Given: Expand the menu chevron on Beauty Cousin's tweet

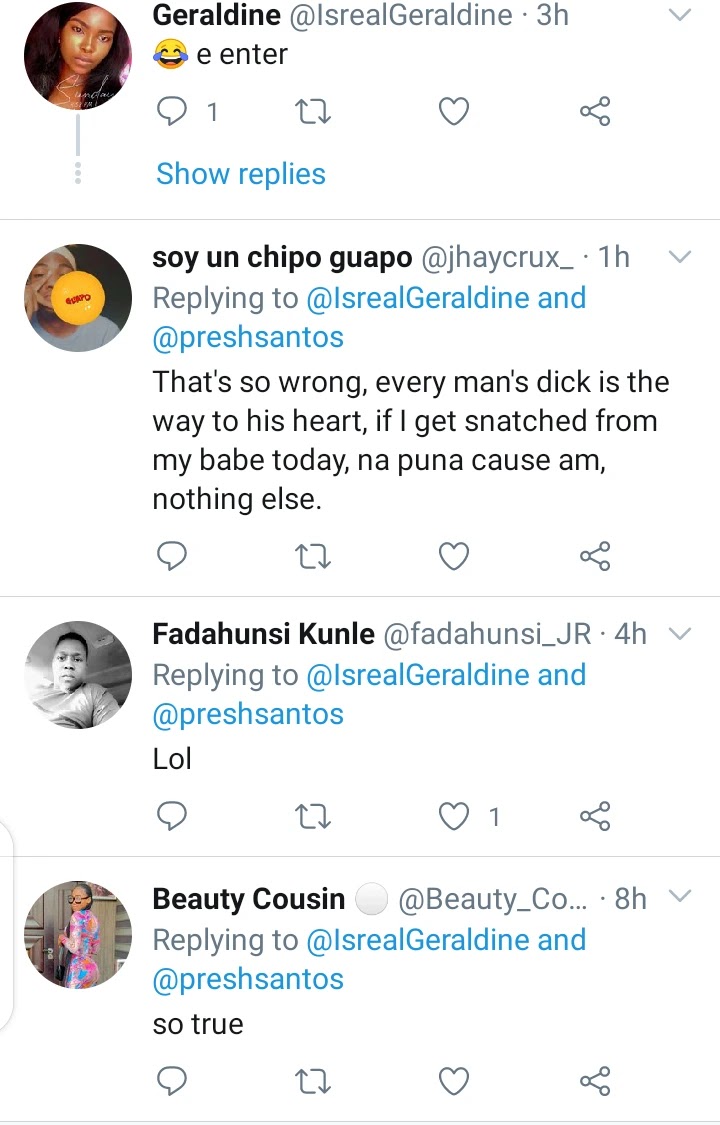Looking at the screenshot, I should [x=679, y=896].
